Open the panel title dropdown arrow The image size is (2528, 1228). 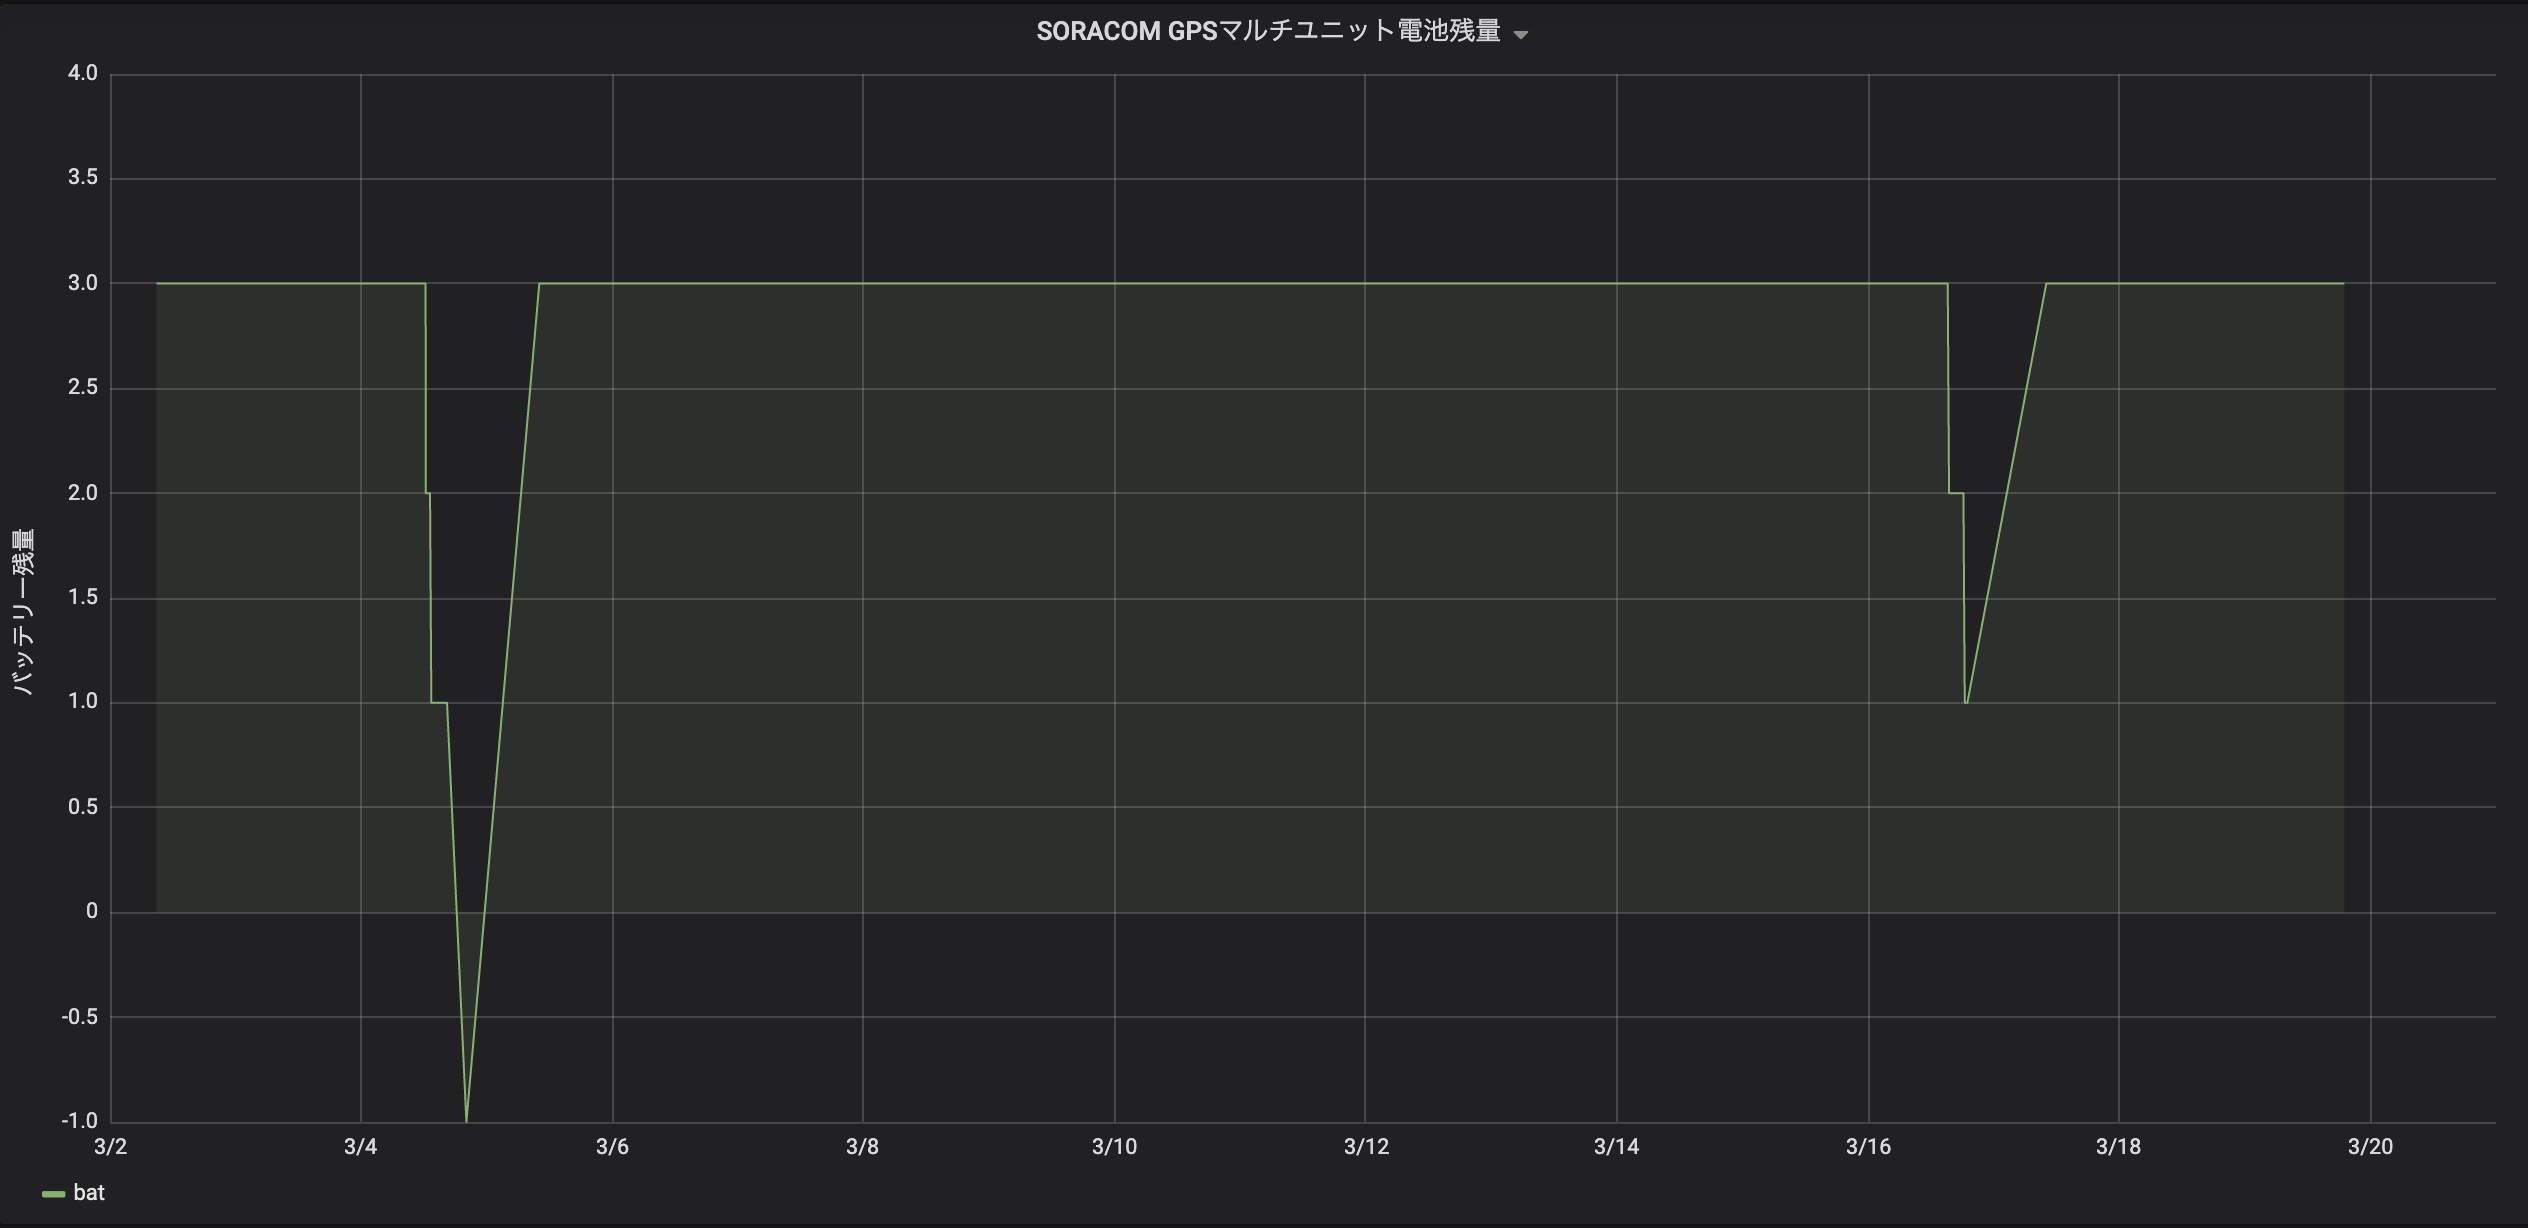coord(1521,35)
